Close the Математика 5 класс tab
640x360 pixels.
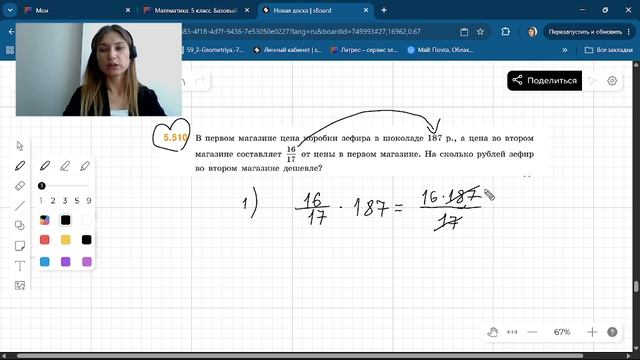[247, 10]
